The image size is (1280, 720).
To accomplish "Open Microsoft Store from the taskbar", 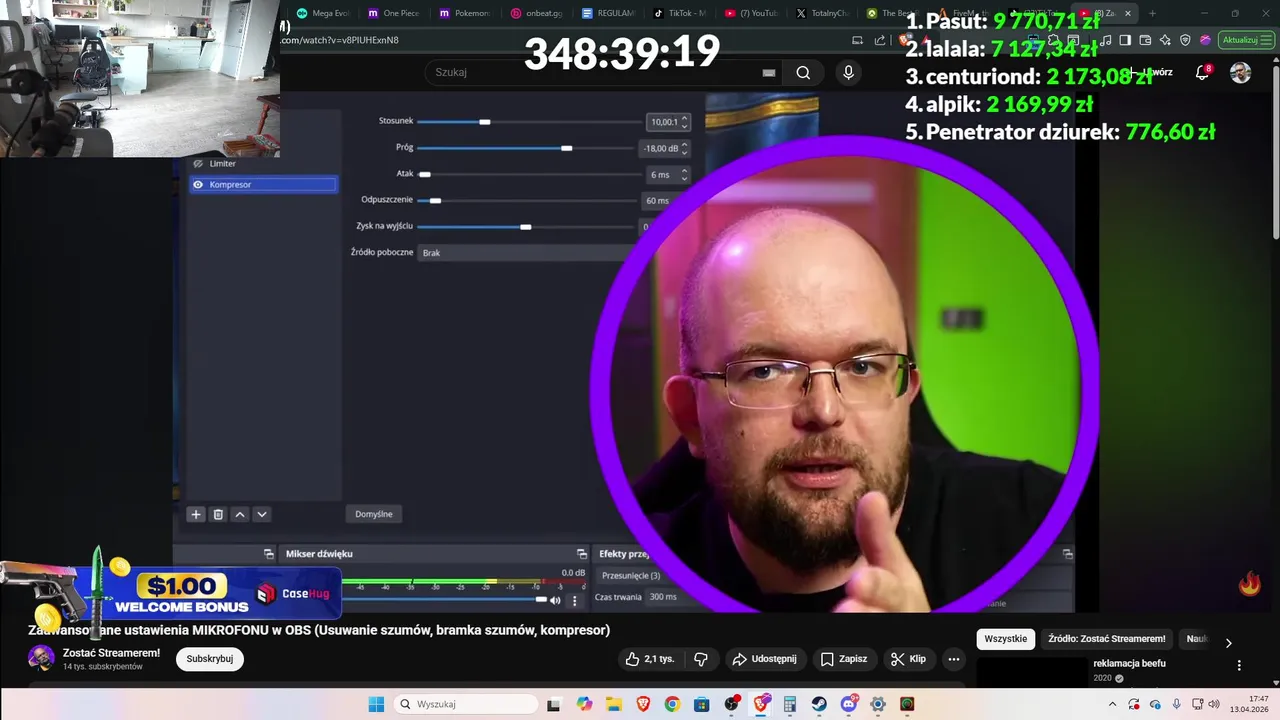I will point(702,704).
